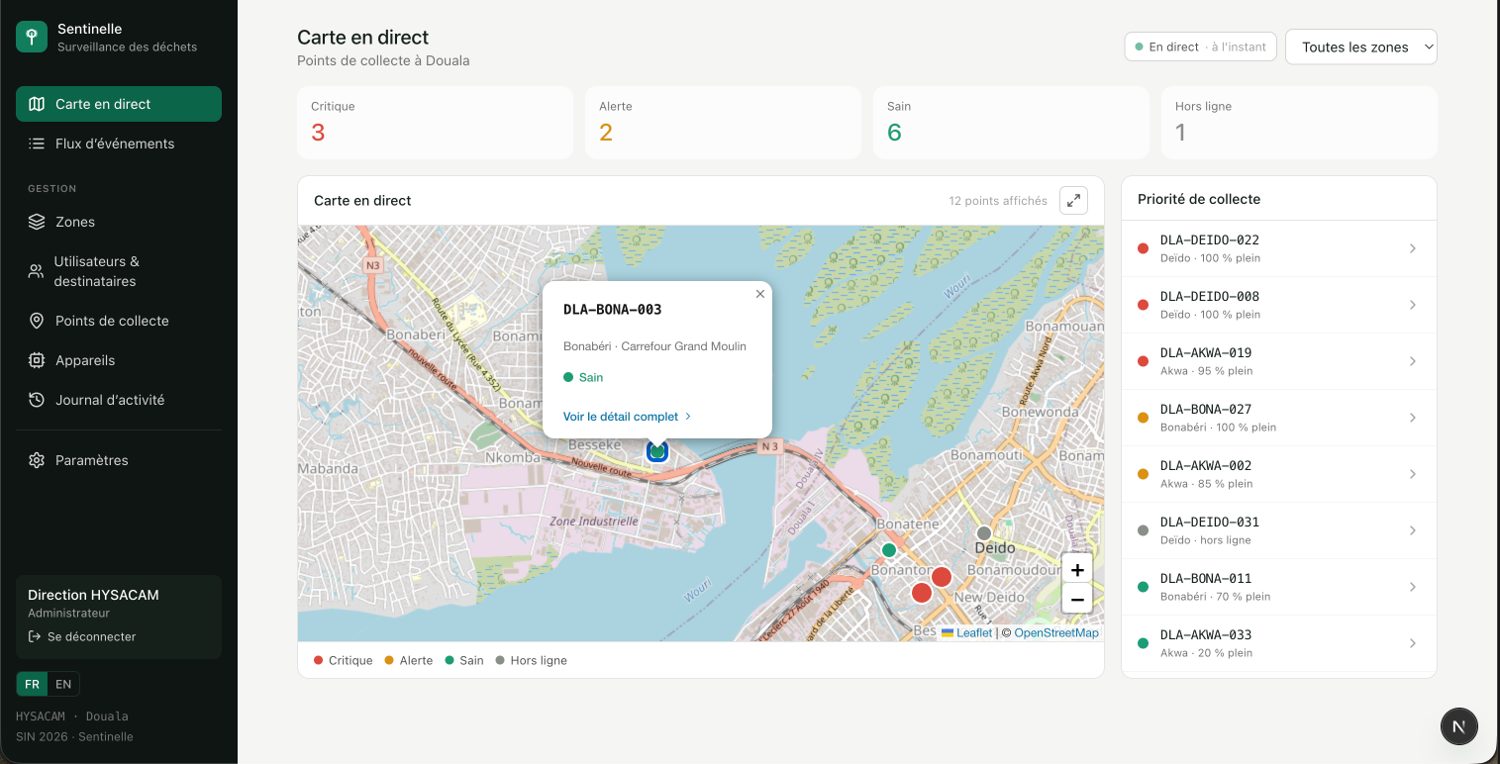Open Carte en direct in sidebar
Screen dimensions: 1500x764
[x=119, y=104]
